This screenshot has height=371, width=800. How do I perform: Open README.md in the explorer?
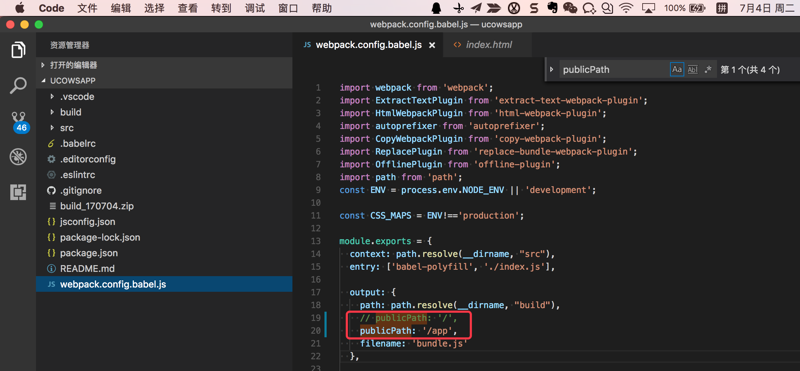[x=87, y=268]
